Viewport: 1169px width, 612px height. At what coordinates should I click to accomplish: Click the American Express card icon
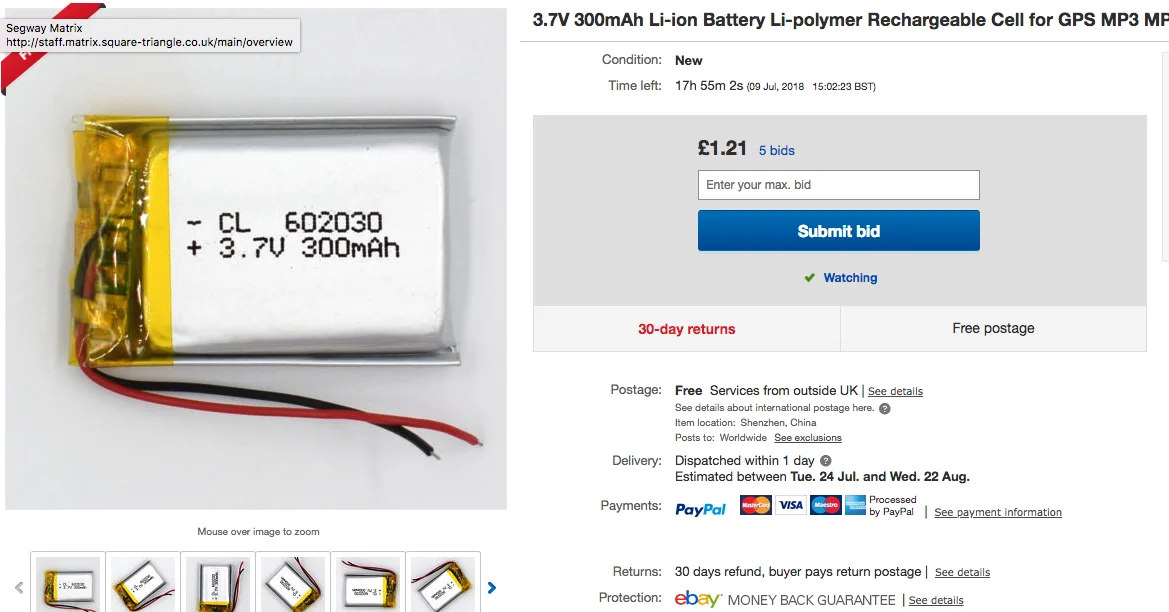(855, 505)
